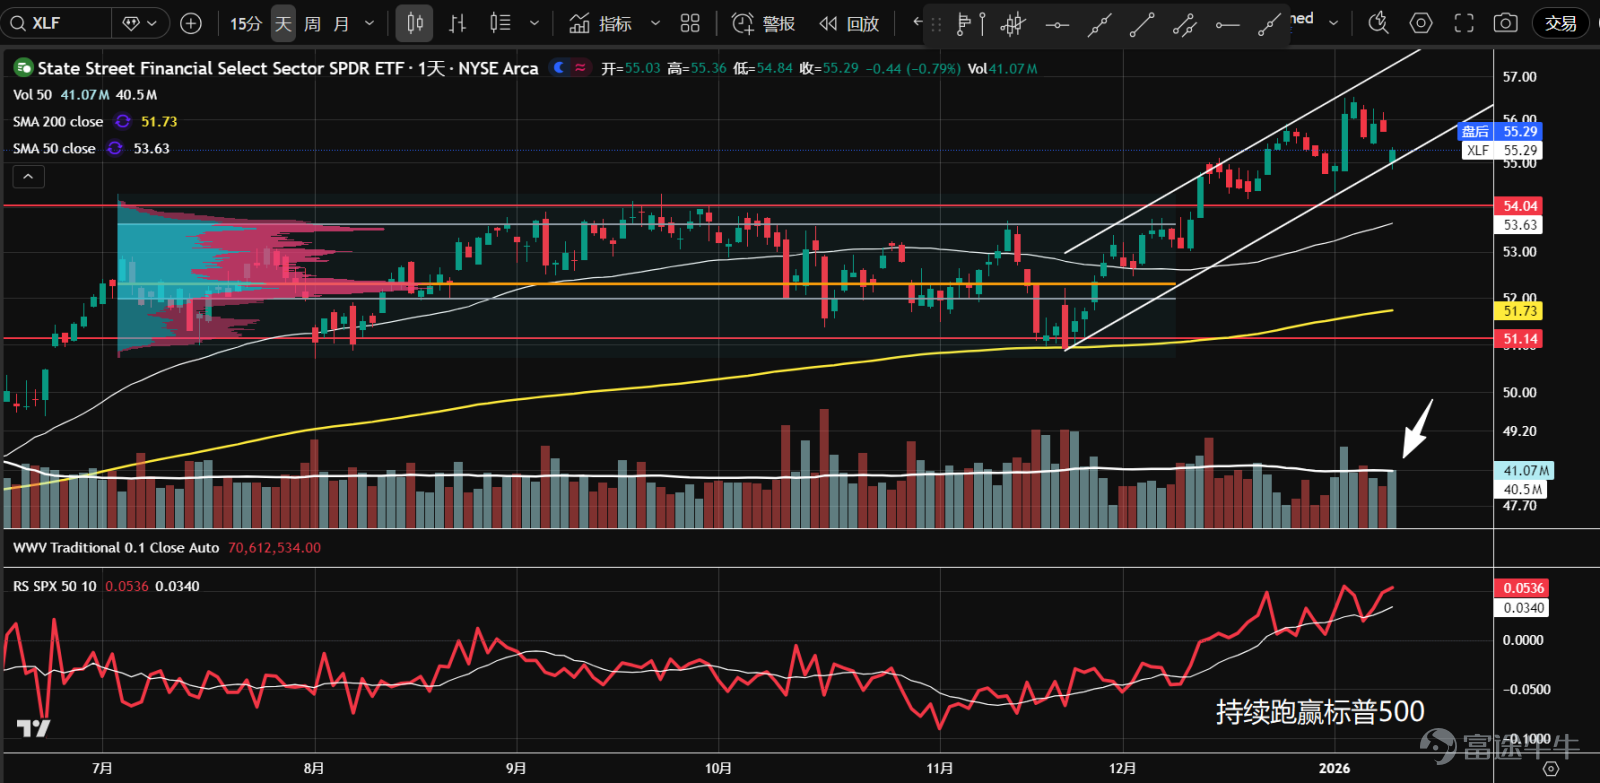Select the candlestick pattern drawing tool
Image resolution: width=1600 pixels, height=783 pixels.
tap(1013, 24)
